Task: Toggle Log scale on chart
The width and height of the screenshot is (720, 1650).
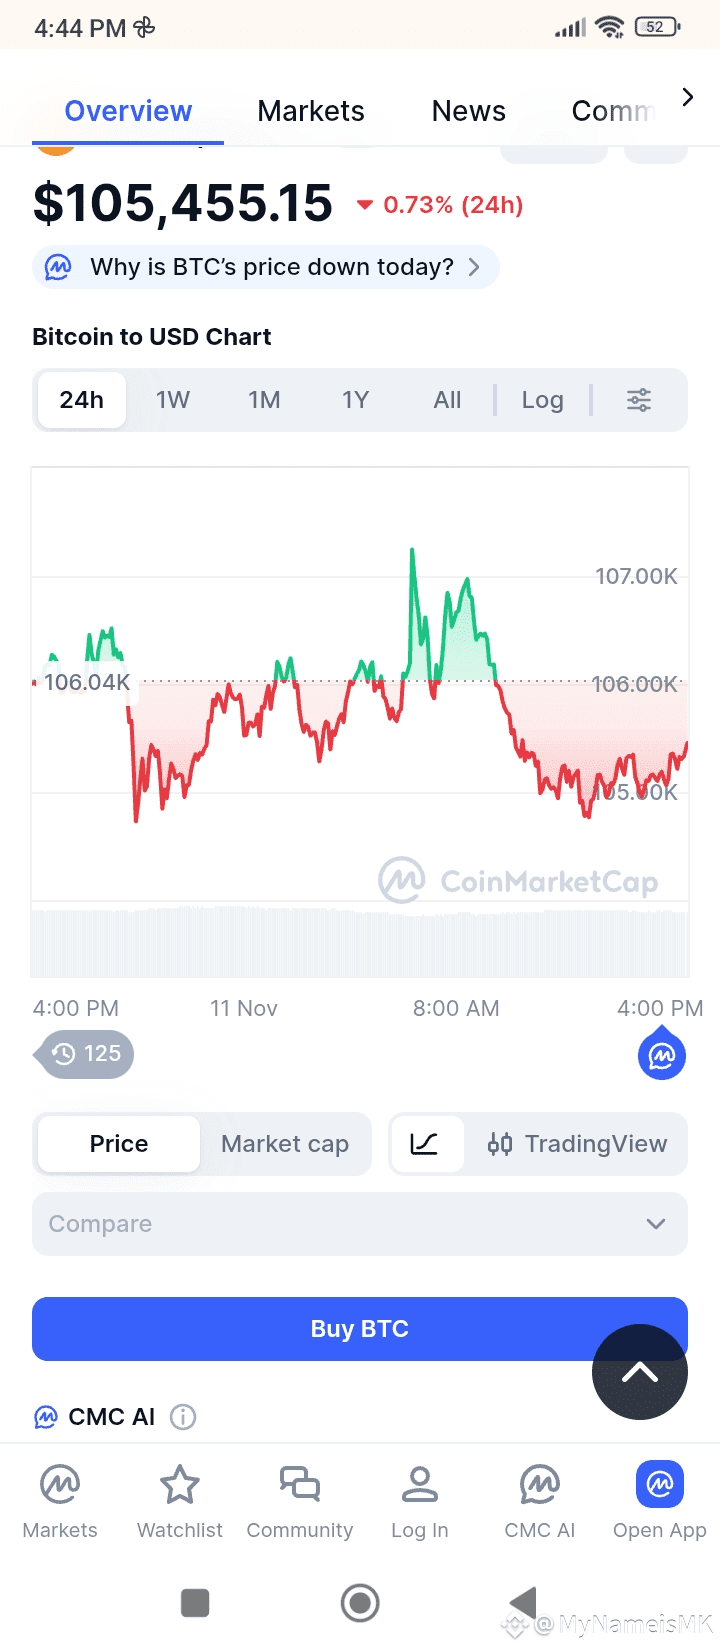Action: [x=543, y=400]
